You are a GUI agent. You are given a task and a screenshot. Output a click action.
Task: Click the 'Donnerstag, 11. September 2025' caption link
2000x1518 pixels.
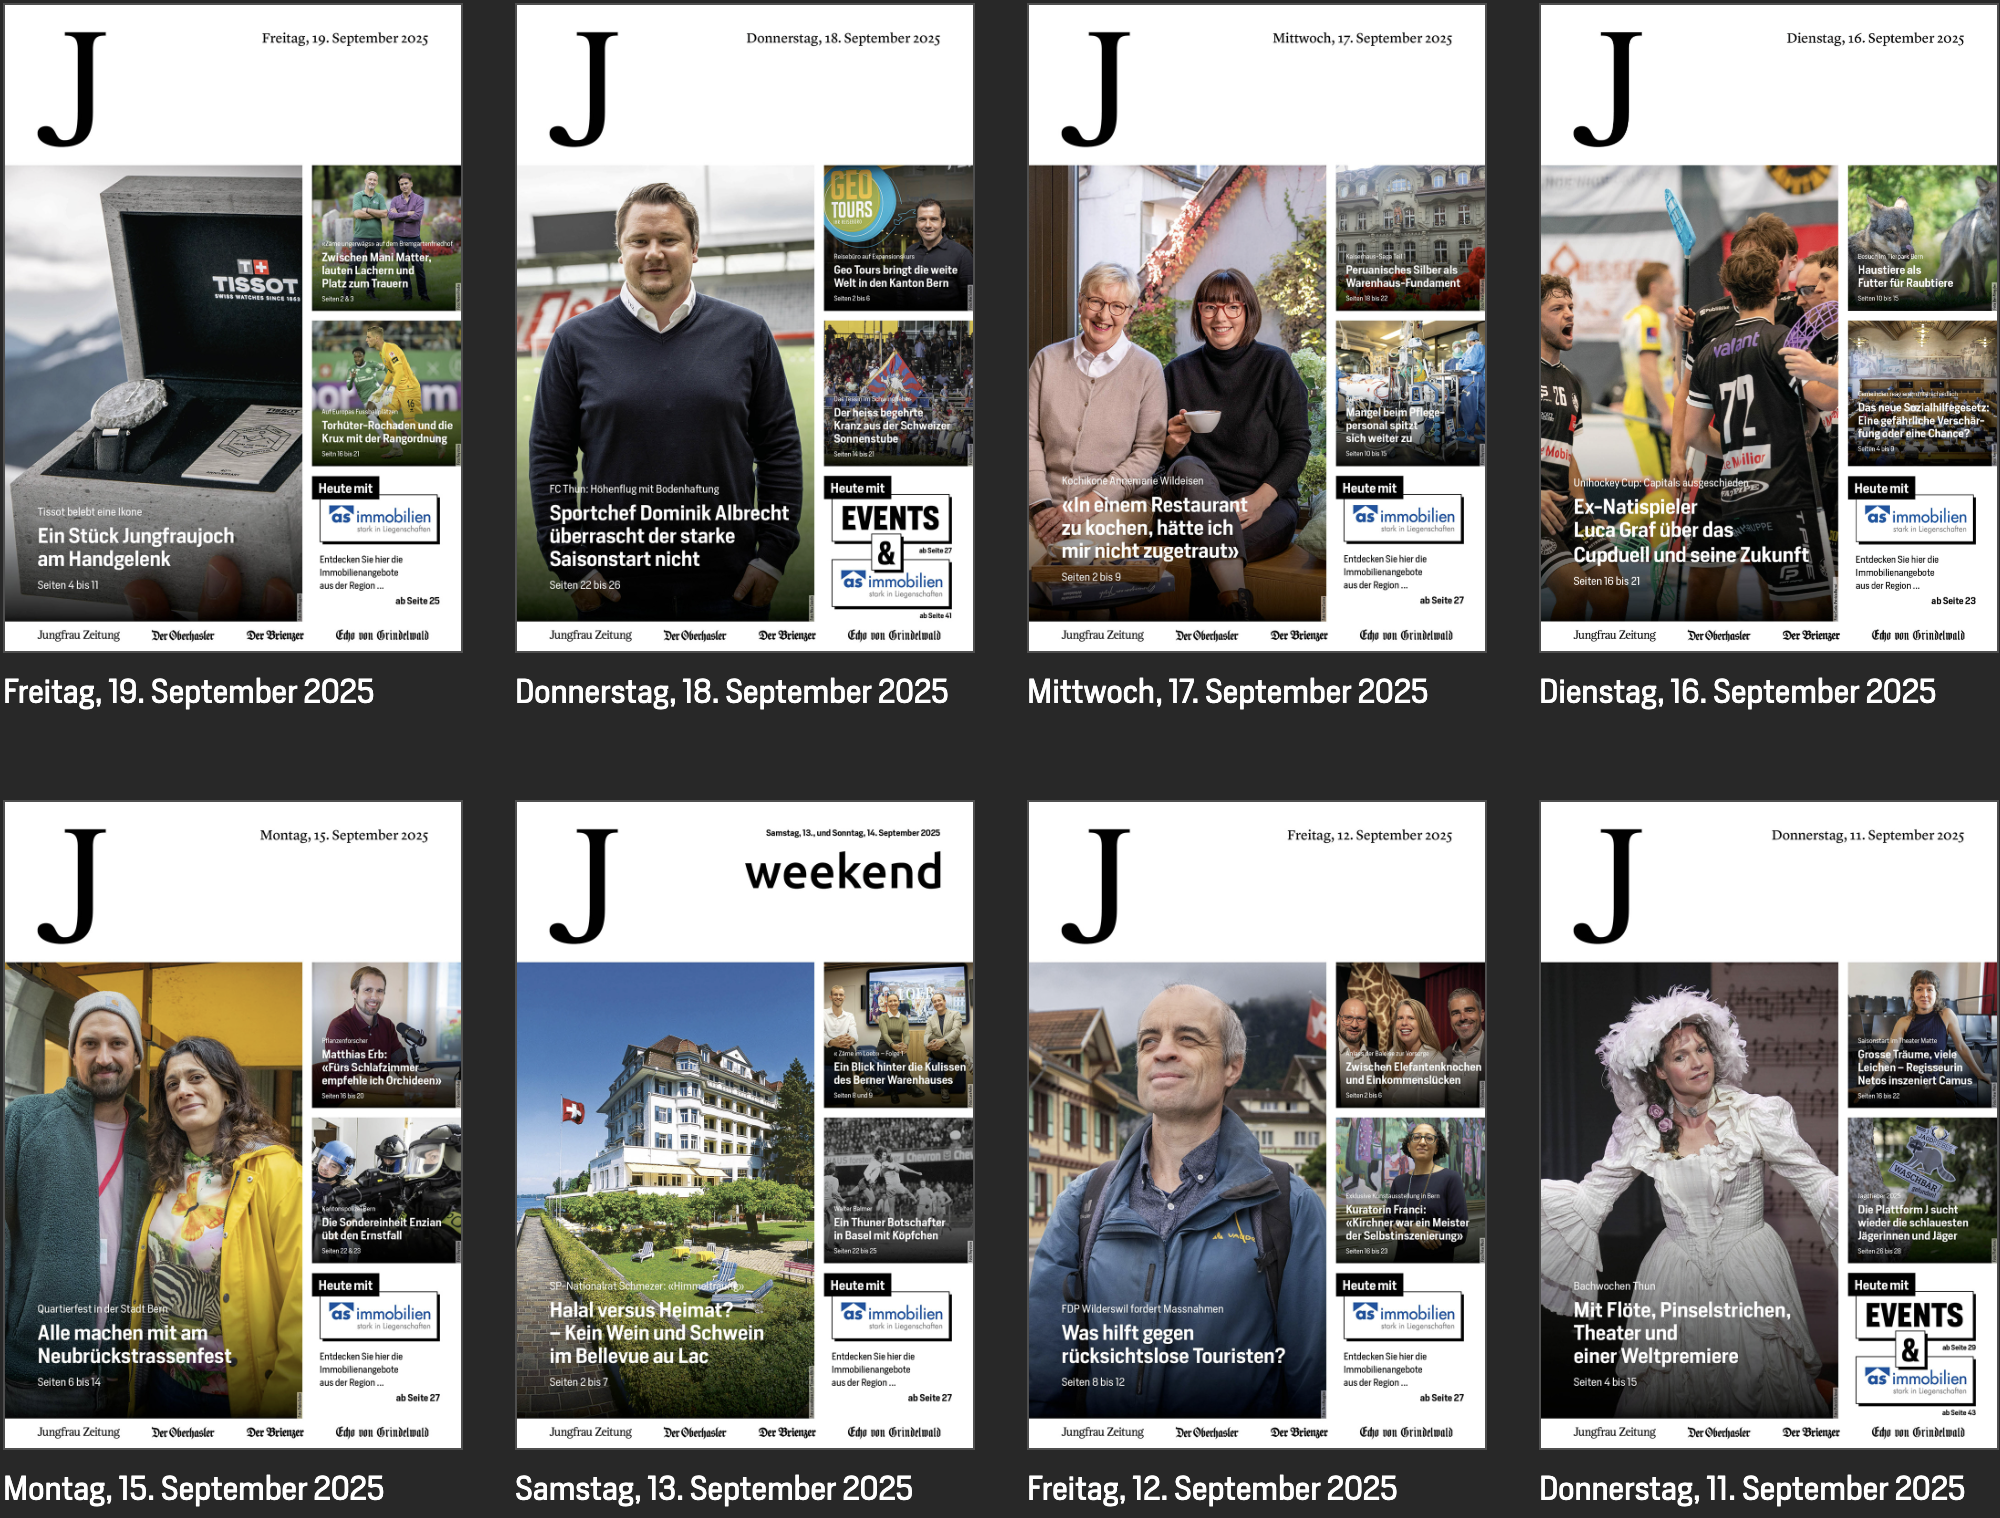1751,1488
